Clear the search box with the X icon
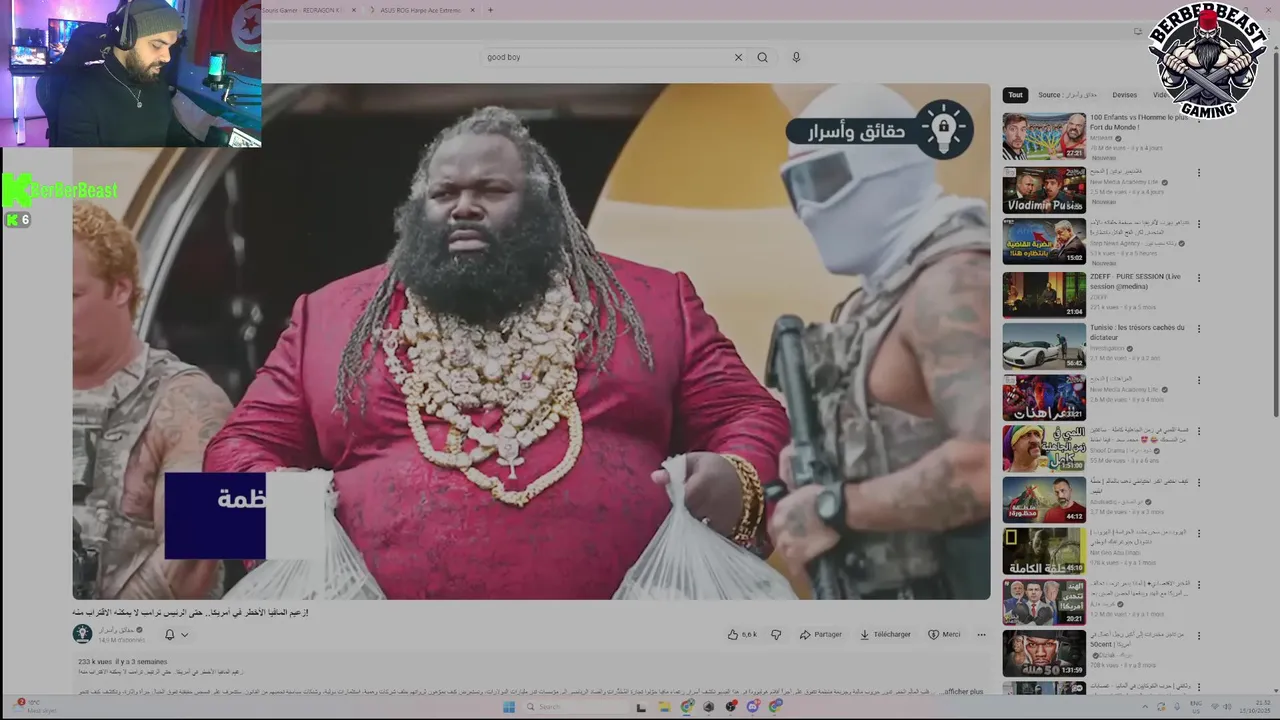The height and width of the screenshot is (720, 1280). pyautogui.click(x=738, y=57)
